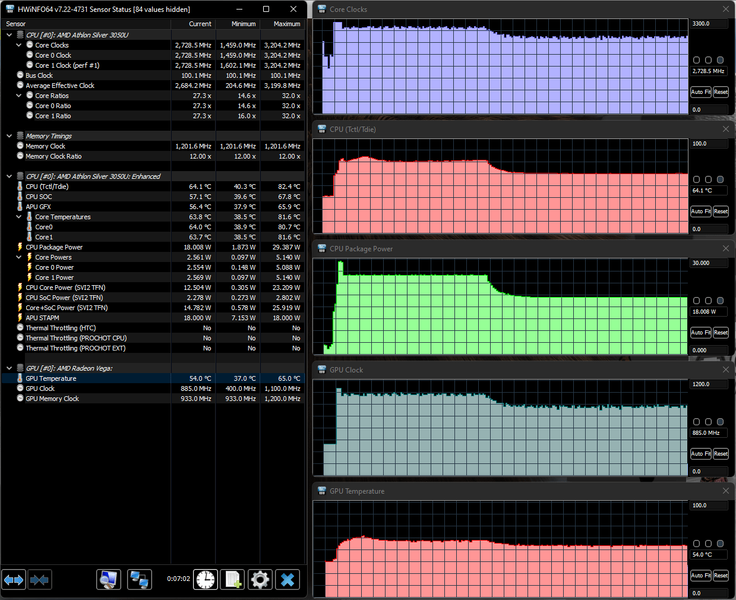Select the Thermal Throttling (PROCHOT EXT) row
This screenshot has width=736, height=600.
tap(153, 348)
